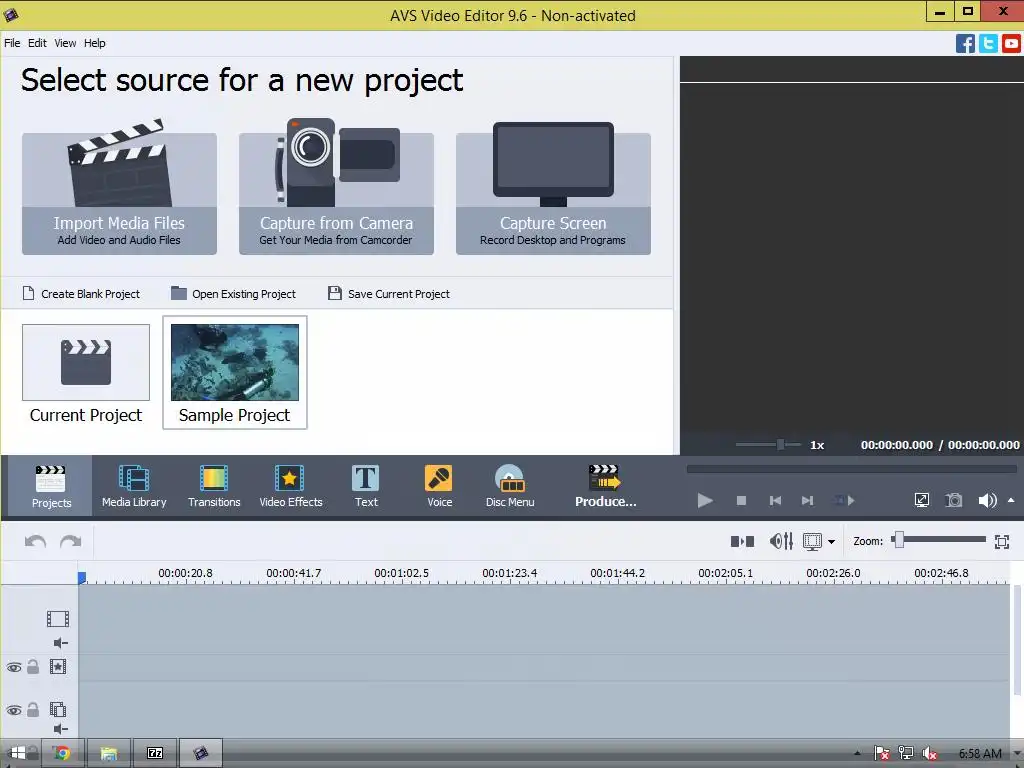Click Save Current Project
This screenshot has height=768, width=1024.
coord(389,294)
